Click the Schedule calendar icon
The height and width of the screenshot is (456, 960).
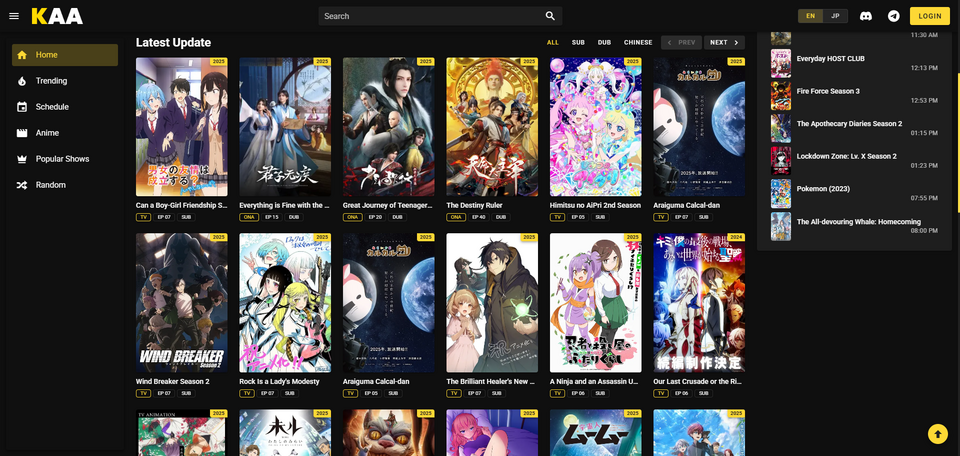click(x=22, y=107)
